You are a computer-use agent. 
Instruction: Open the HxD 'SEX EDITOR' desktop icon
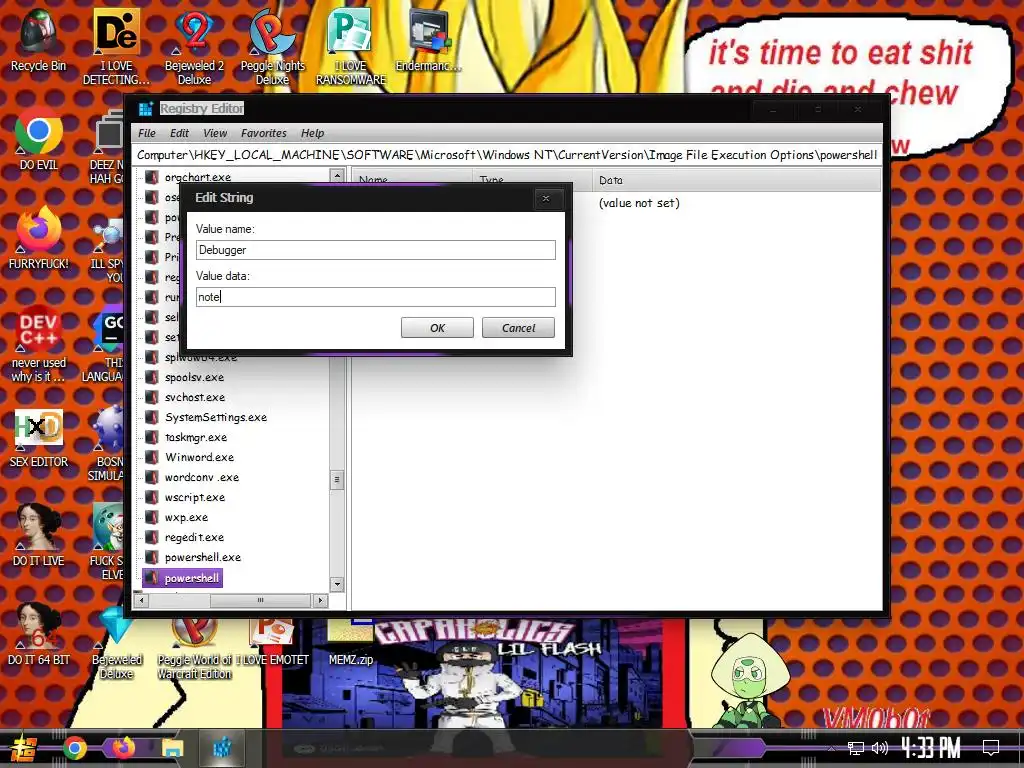click(39, 438)
